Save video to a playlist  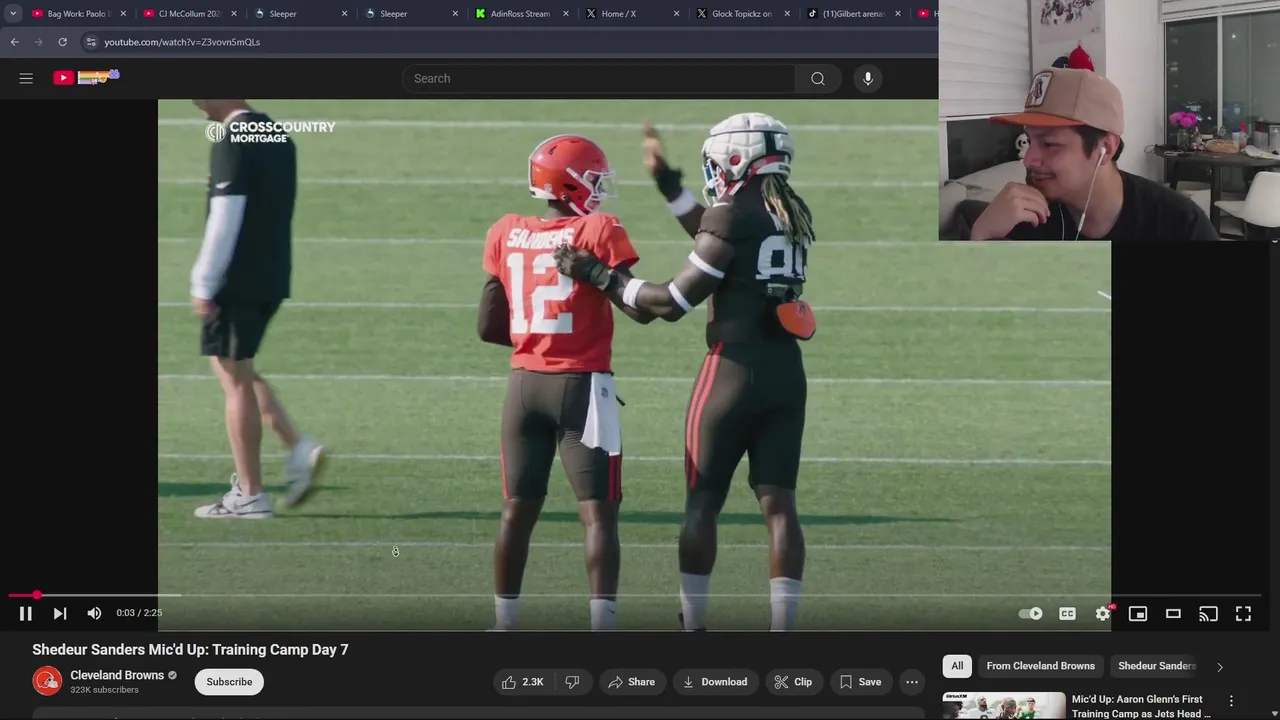(x=860, y=682)
